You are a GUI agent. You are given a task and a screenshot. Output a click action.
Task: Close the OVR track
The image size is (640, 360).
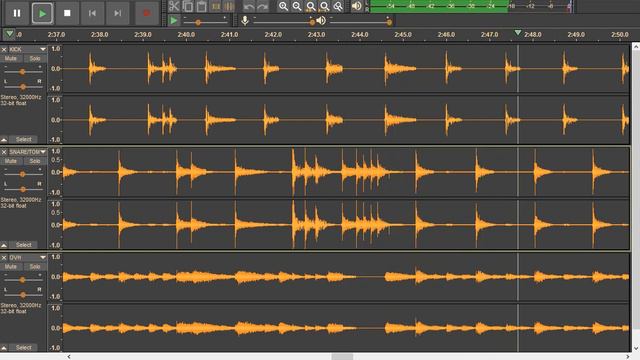[4, 258]
